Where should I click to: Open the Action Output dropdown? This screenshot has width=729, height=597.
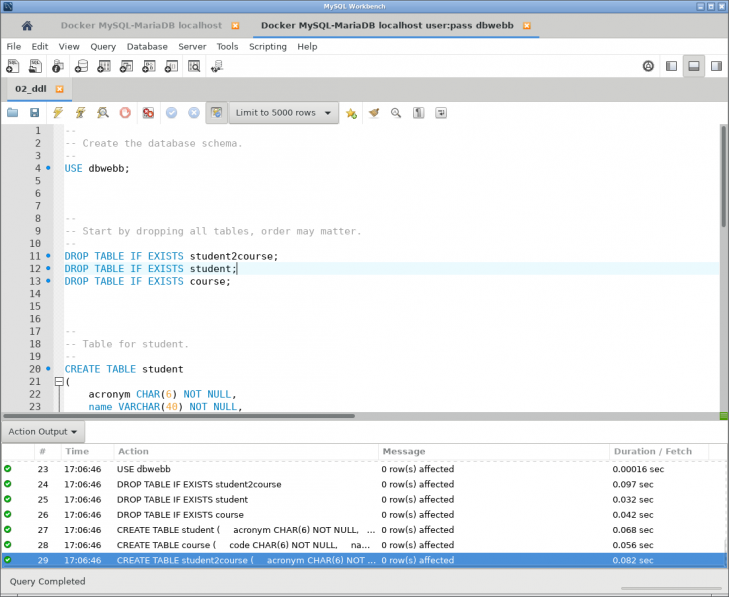43,431
